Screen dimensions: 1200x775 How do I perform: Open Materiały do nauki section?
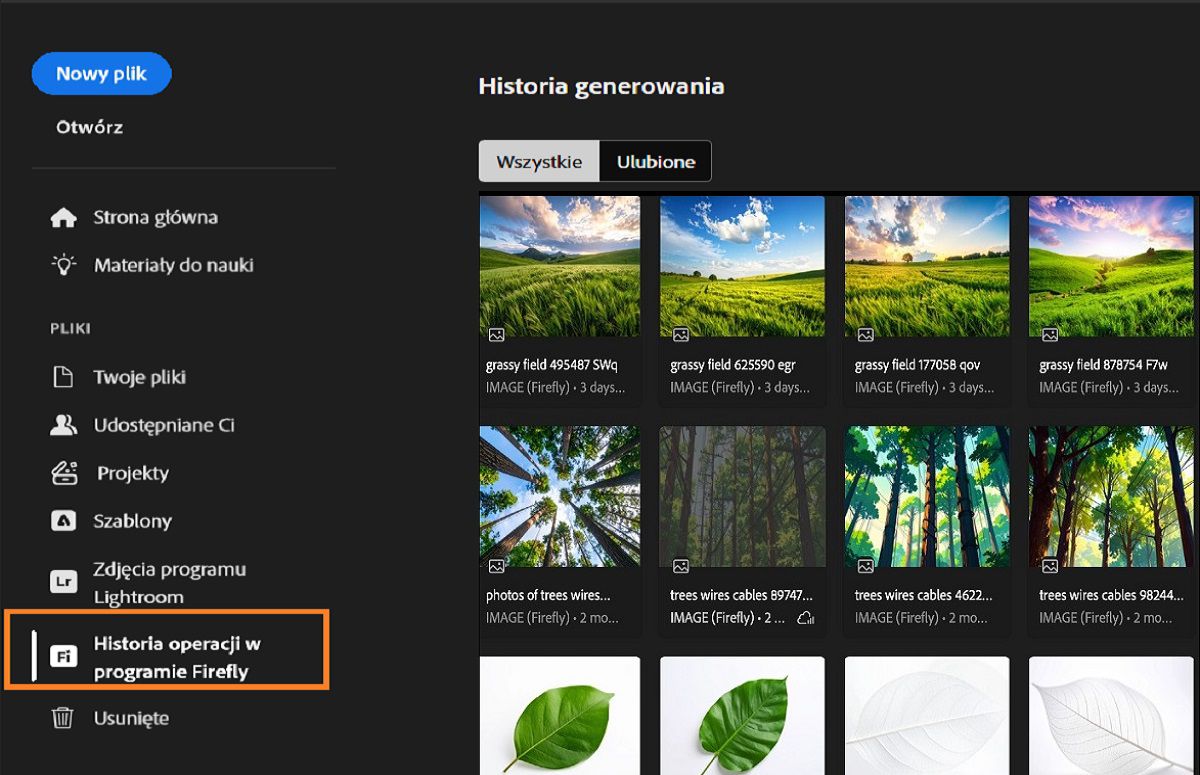174,265
